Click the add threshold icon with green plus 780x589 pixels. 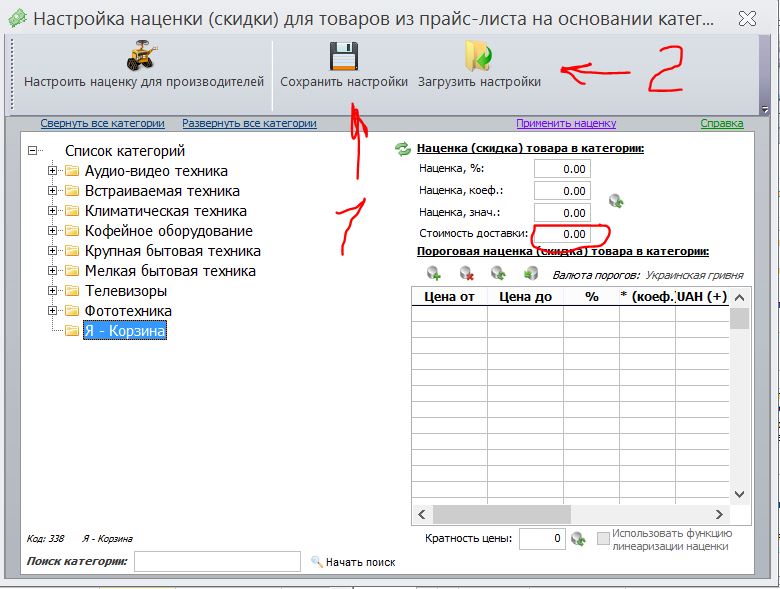(x=434, y=273)
